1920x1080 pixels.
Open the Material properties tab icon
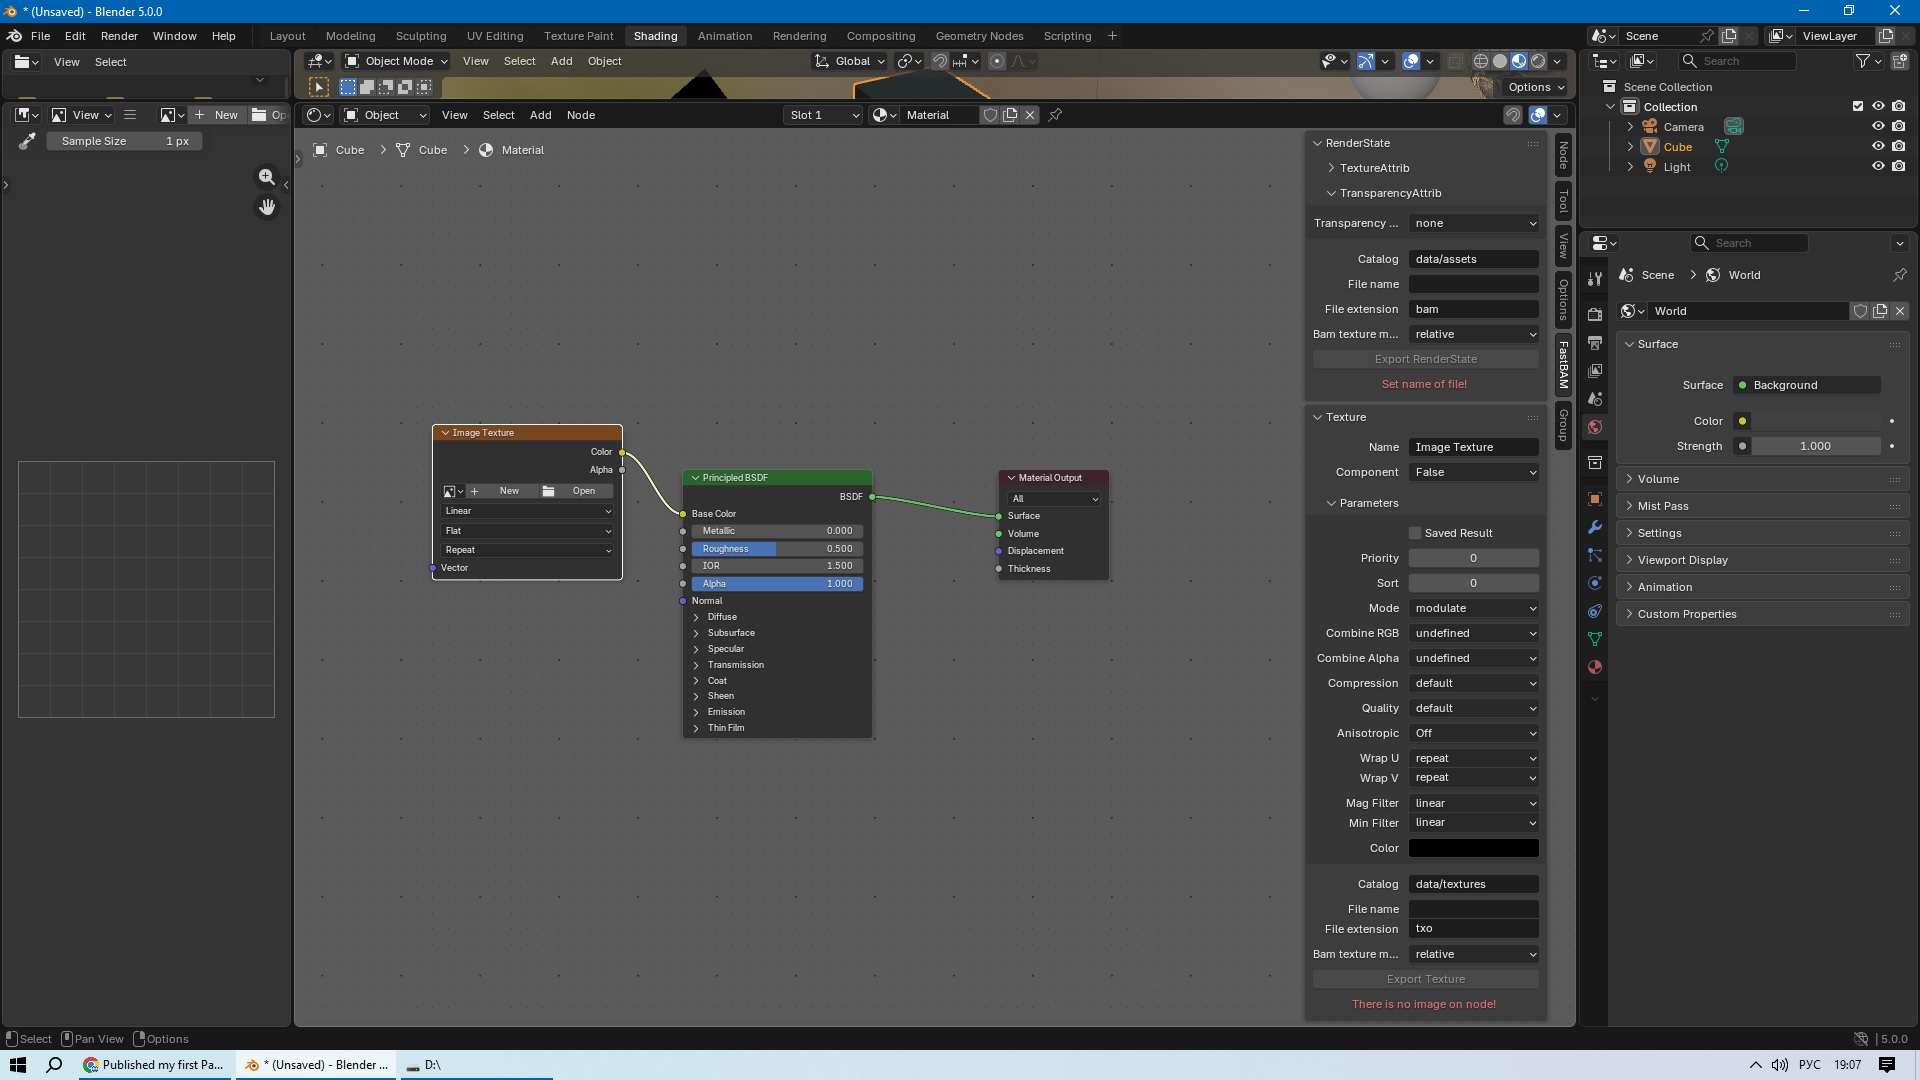point(1595,667)
